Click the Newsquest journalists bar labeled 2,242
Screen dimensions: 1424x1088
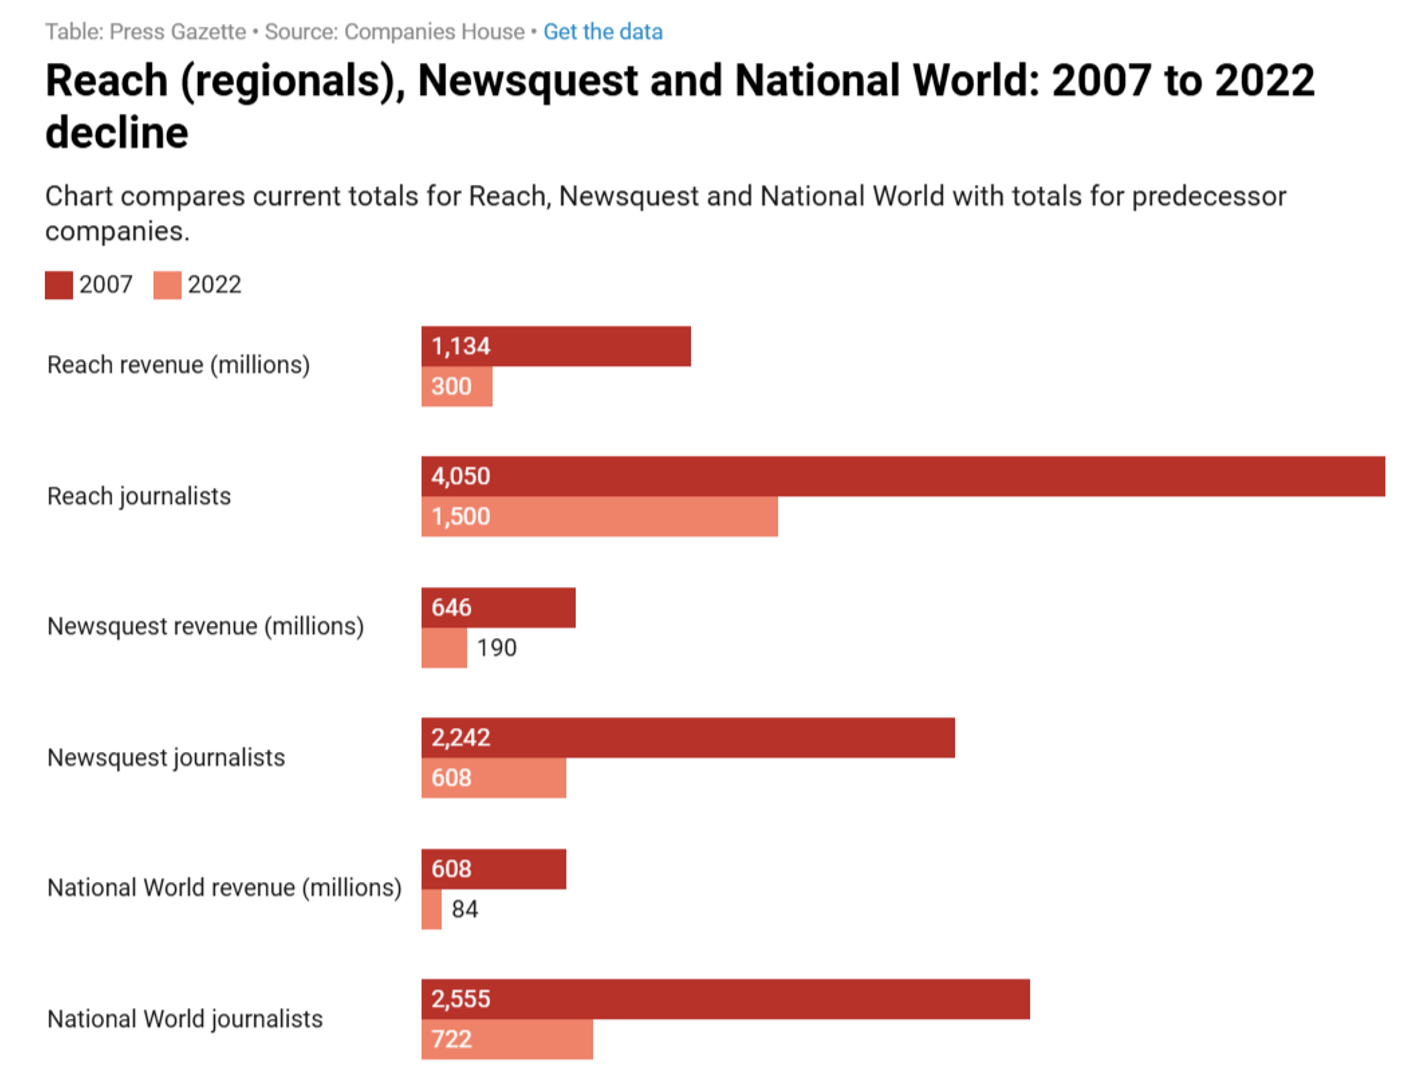click(x=688, y=738)
